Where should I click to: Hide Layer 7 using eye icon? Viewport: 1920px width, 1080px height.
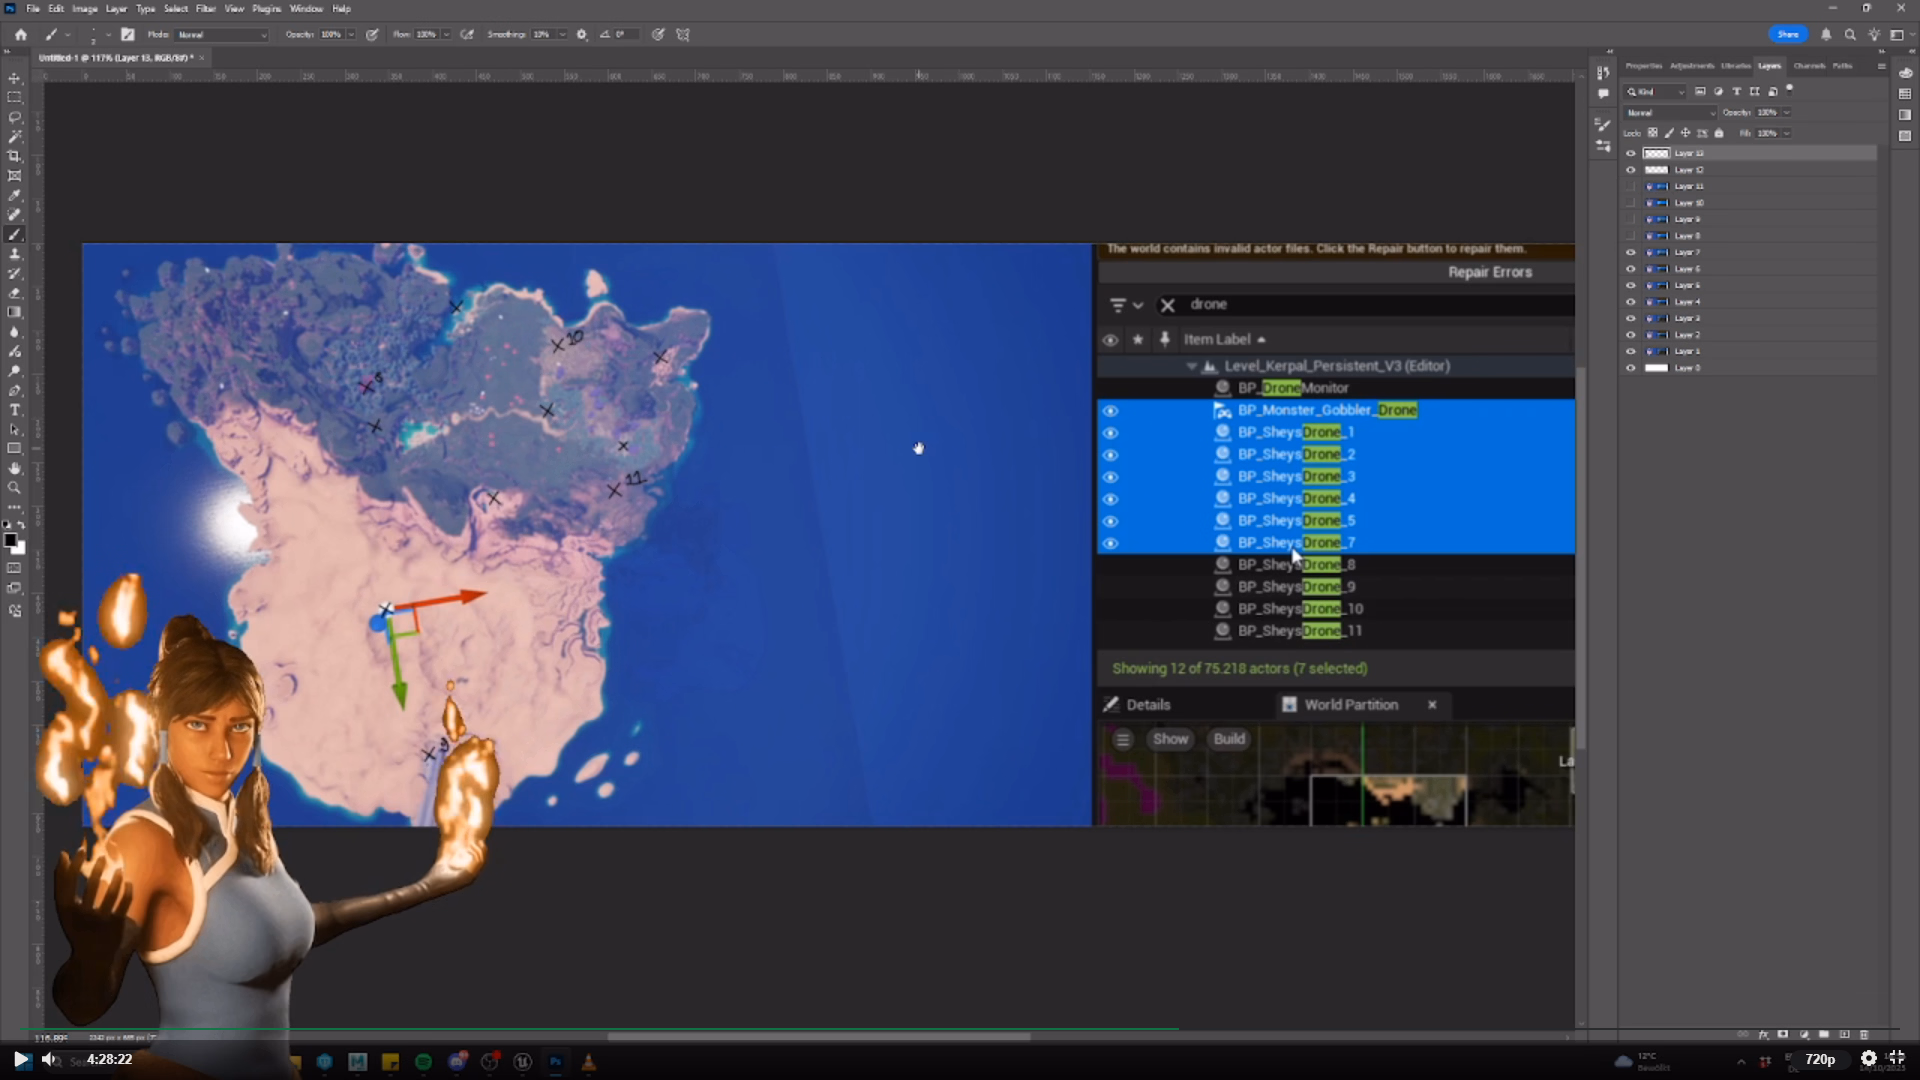coord(1631,252)
